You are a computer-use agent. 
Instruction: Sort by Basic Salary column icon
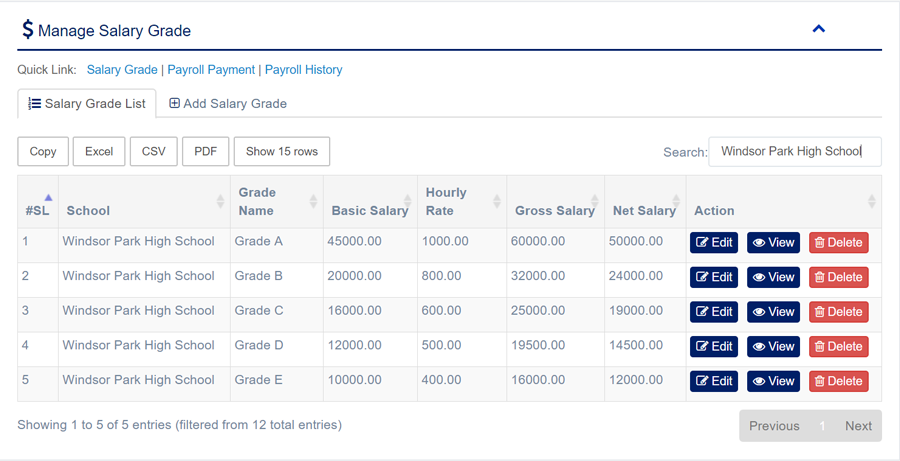pyautogui.click(x=407, y=202)
